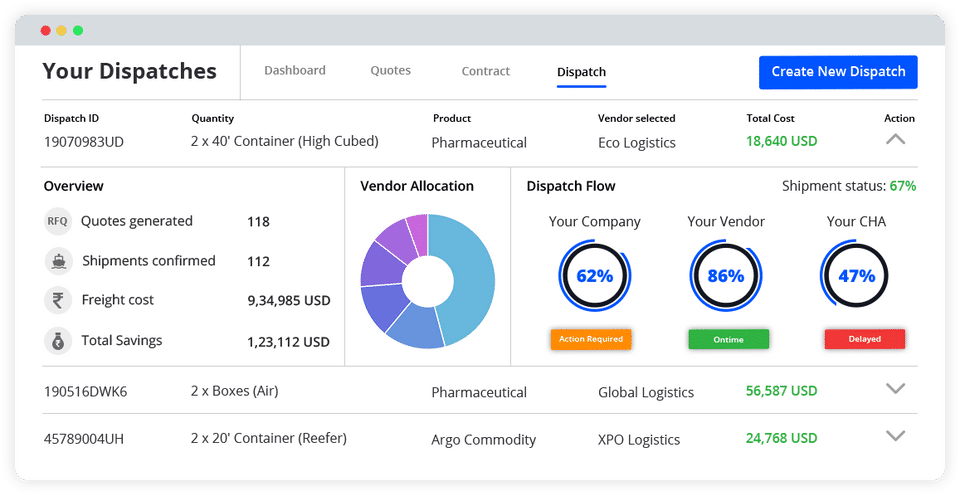Click the money bag Total Savings icon
This screenshot has height=495, width=960.
(58, 341)
